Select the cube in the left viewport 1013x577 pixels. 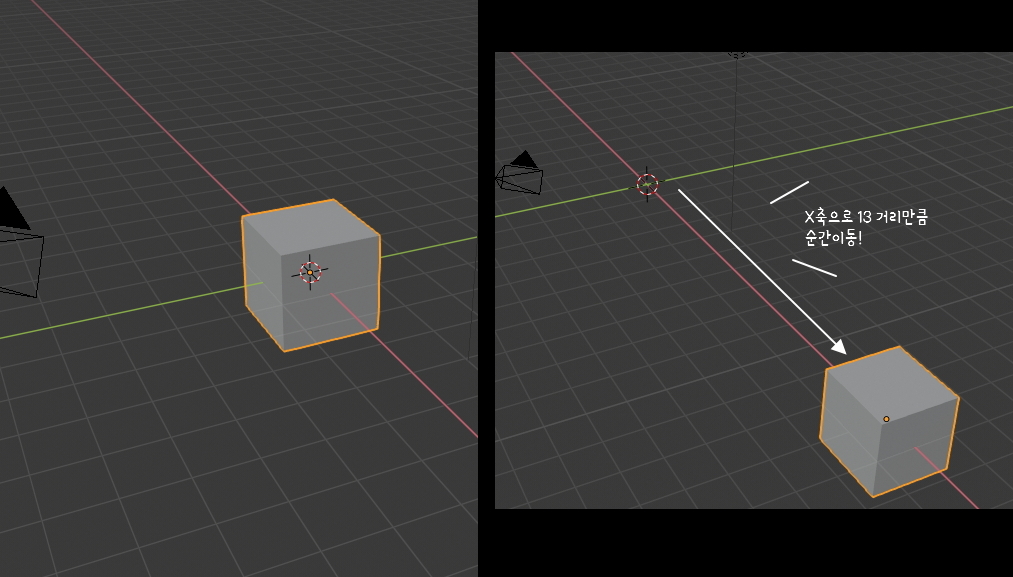point(311,276)
